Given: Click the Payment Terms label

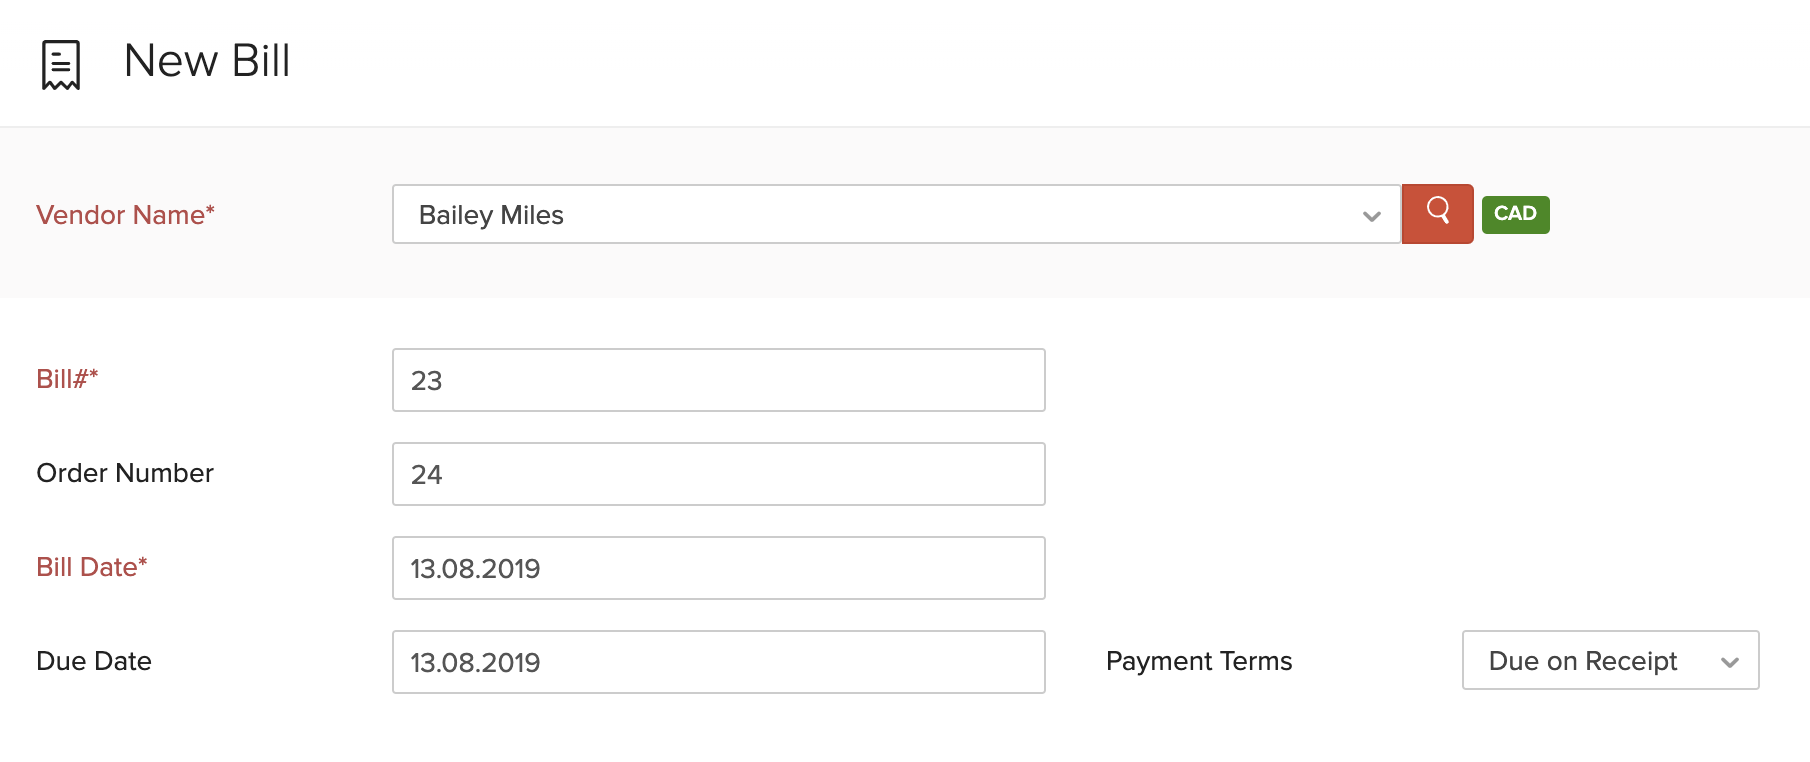Looking at the screenshot, I should click(1199, 661).
